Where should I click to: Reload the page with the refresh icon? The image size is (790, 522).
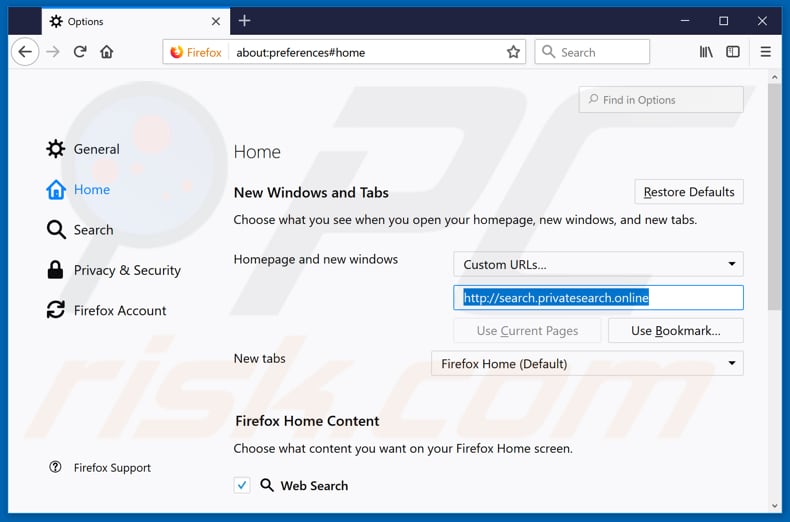(80, 52)
